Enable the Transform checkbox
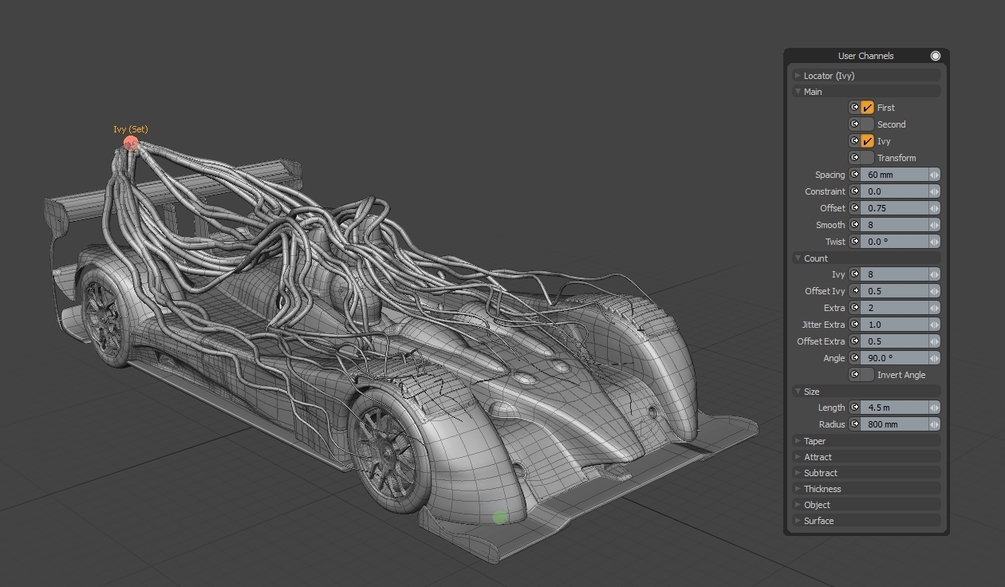 (x=867, y=158)
